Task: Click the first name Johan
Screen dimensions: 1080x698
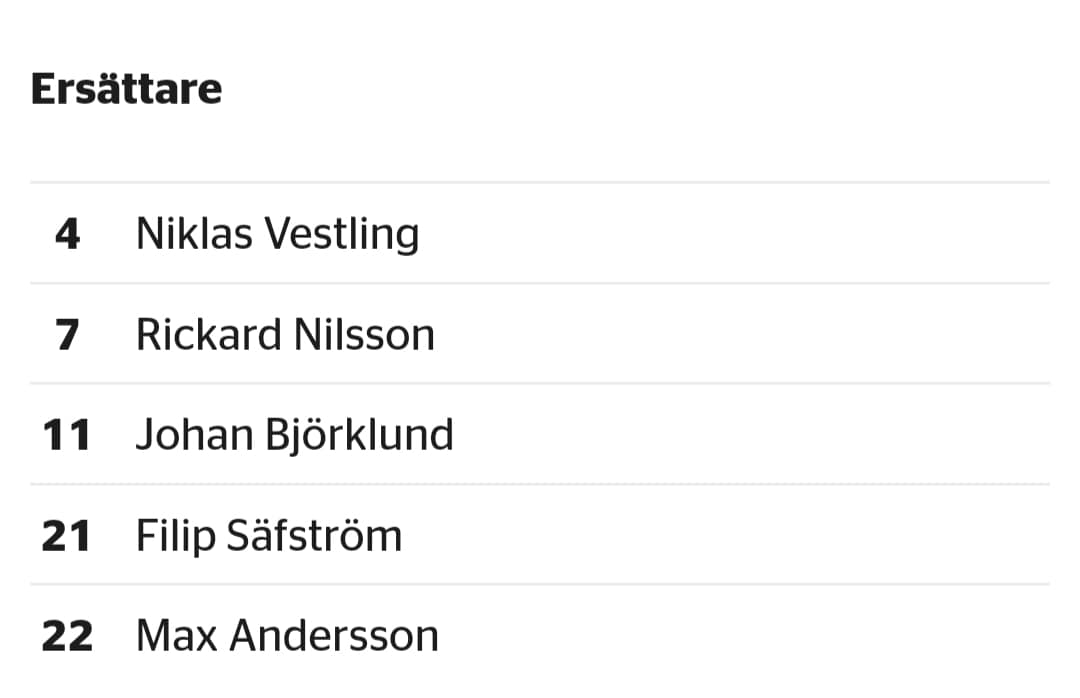Action: pos(195,435)
